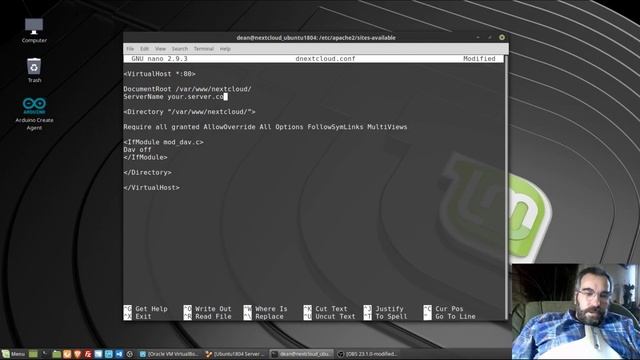The width and height of the screenshot is (640, 360).
Task: Open the file manager folder icon in panel
Action: click(x=56, y=354)
